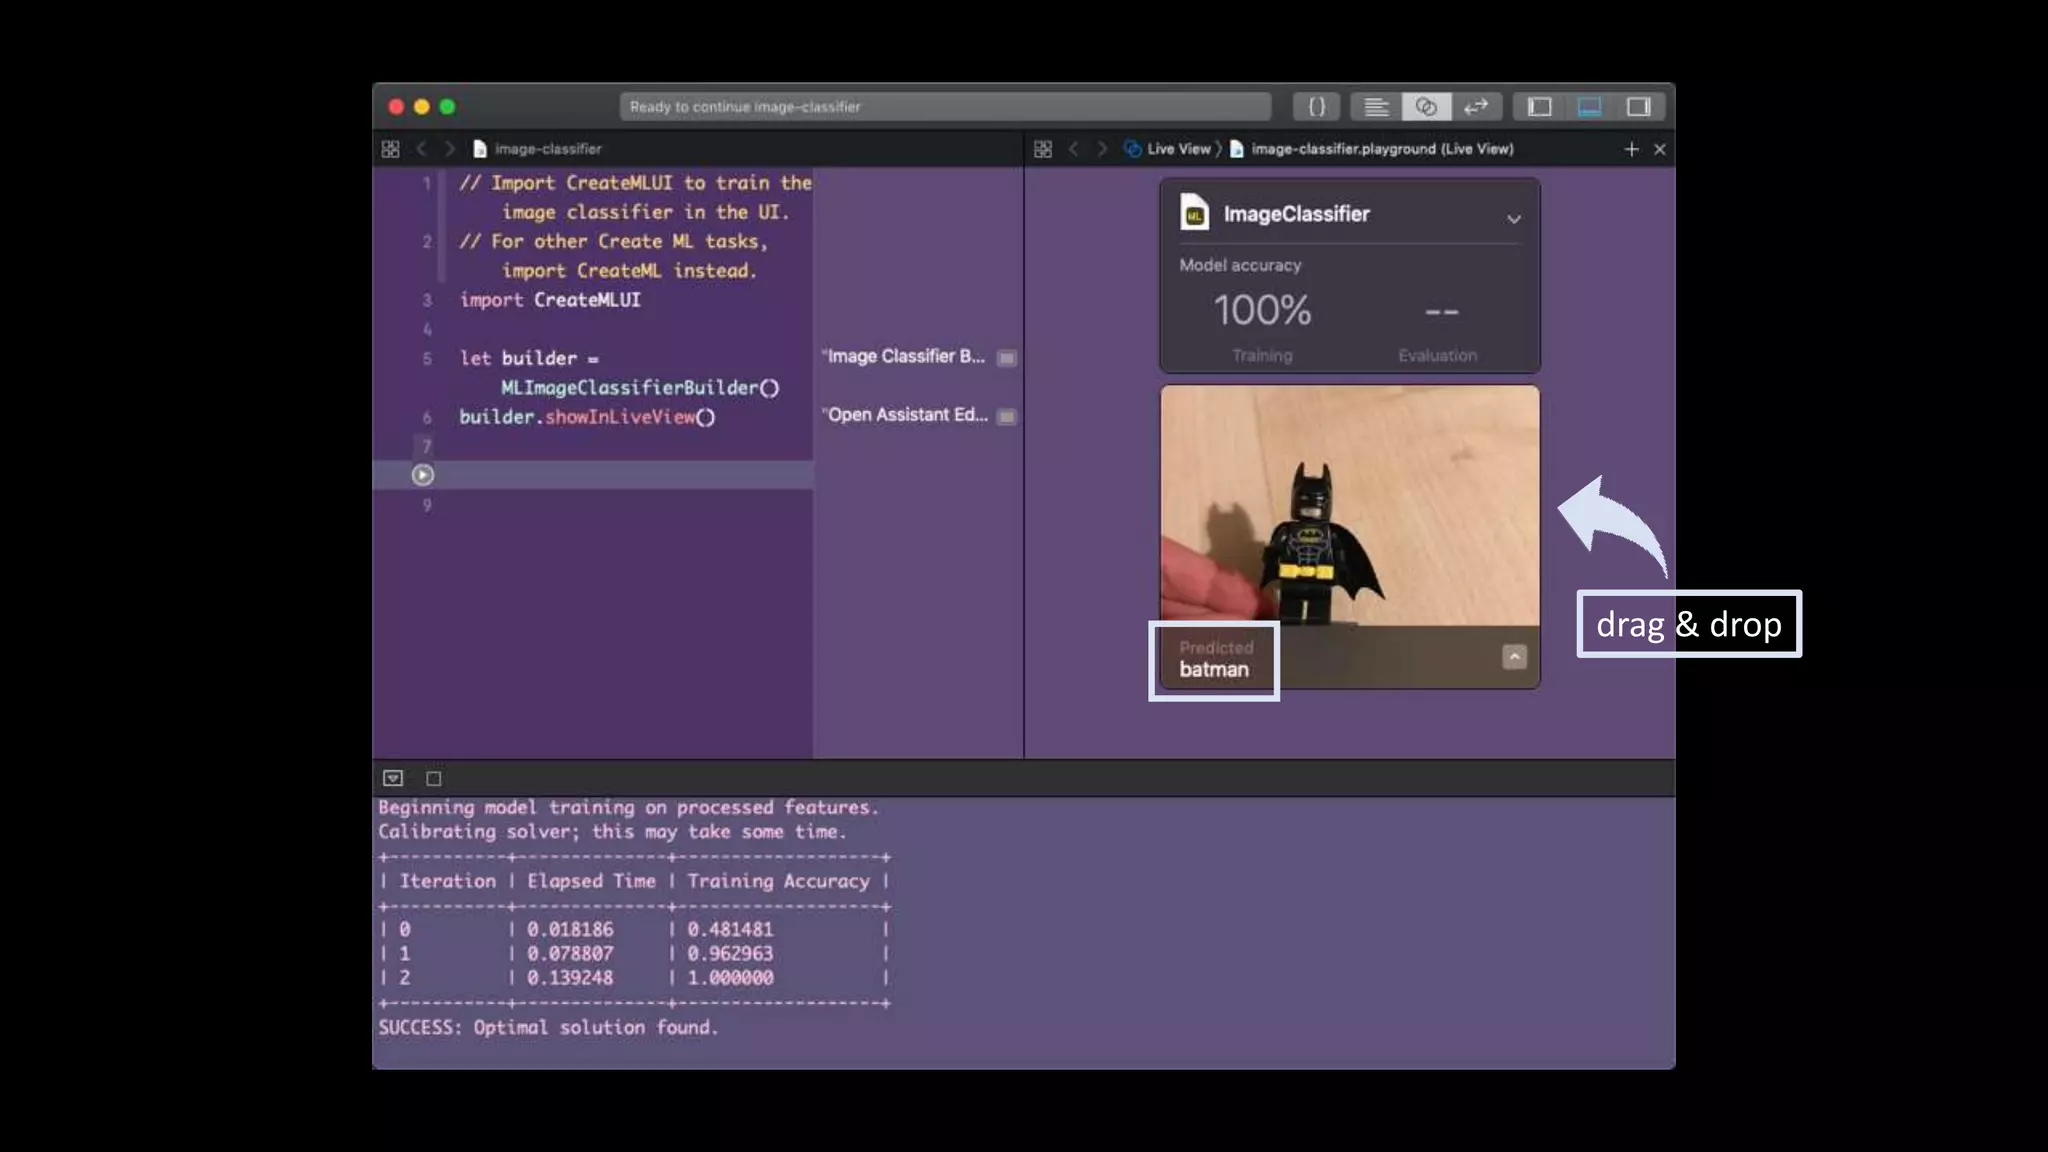The width and height of the screenshot is (2048, 1152).
Task: Open the code snippet library braces button
Action: point(1316,107)
